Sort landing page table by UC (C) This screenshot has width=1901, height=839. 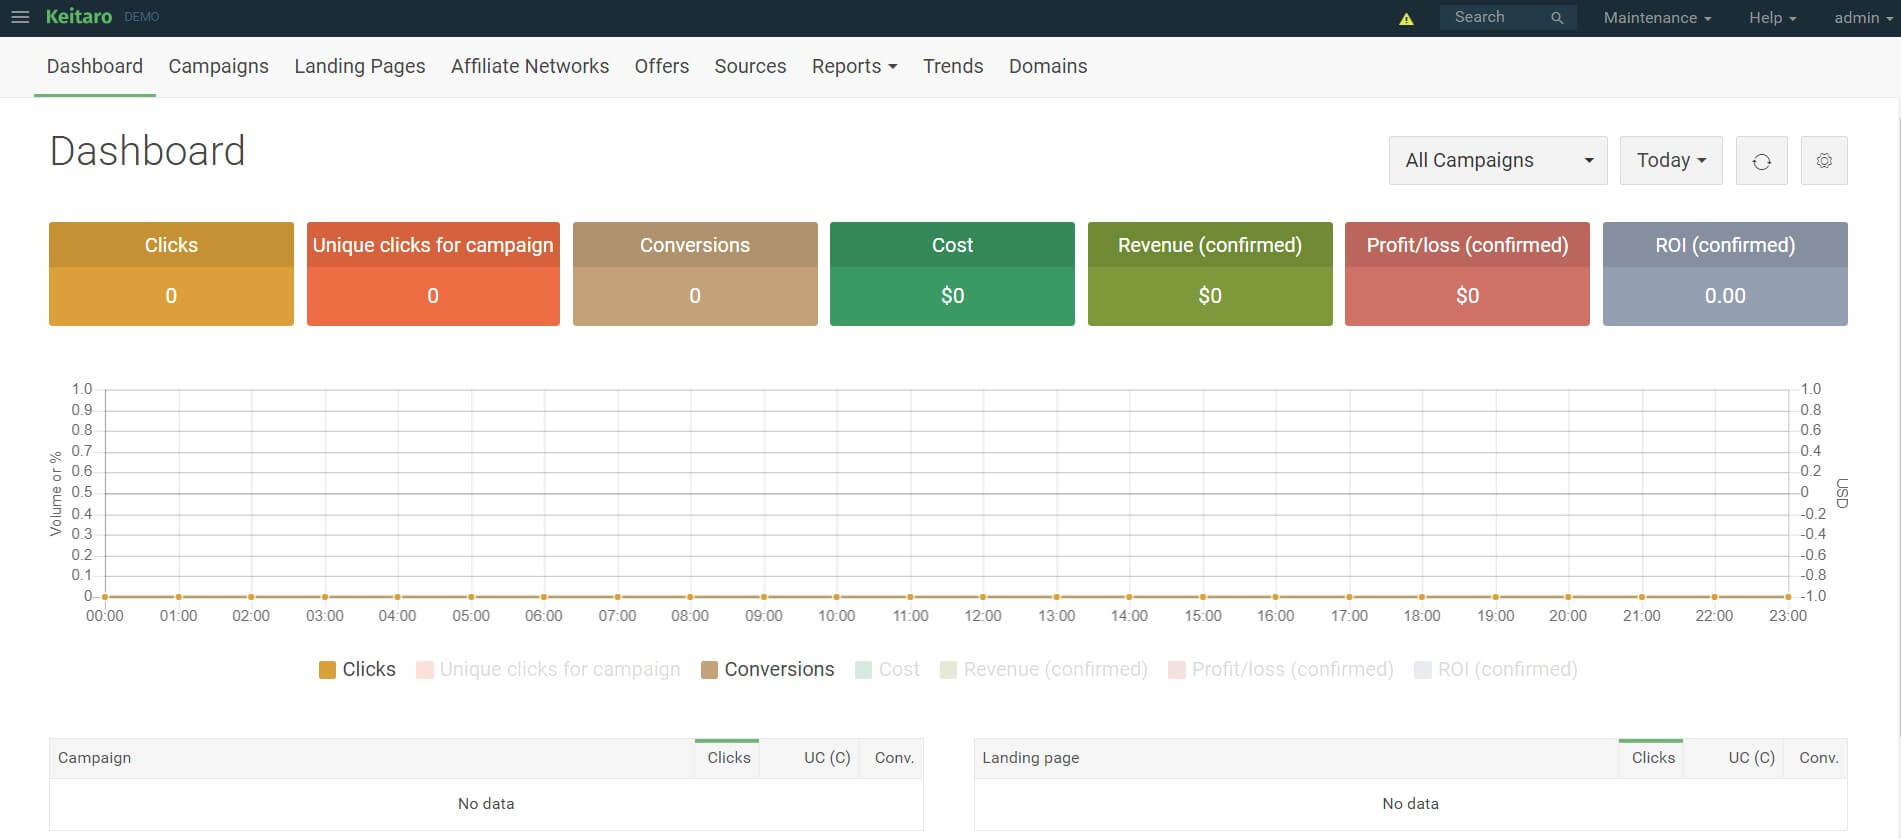tap(1750, 758)
